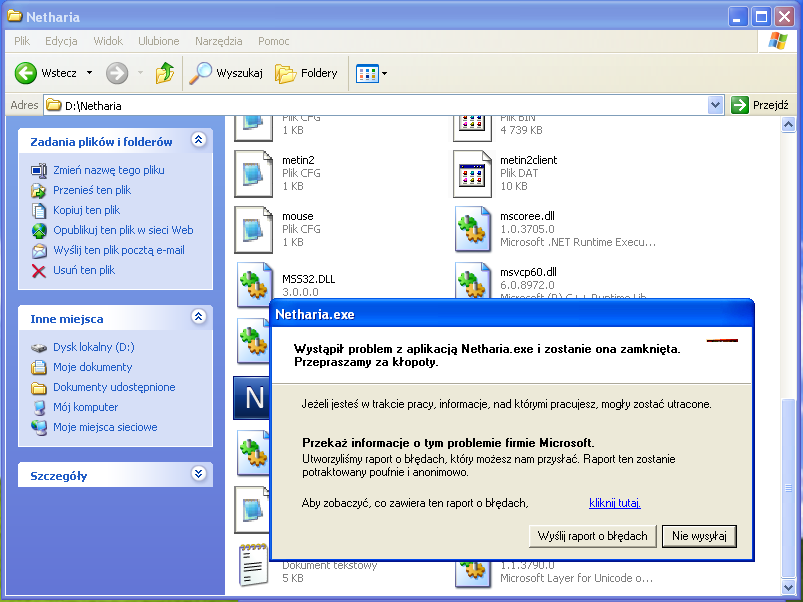Select the mouse CFG file icon
The width and height of the screenshot is (803, 602).
[x=253, y=229]
